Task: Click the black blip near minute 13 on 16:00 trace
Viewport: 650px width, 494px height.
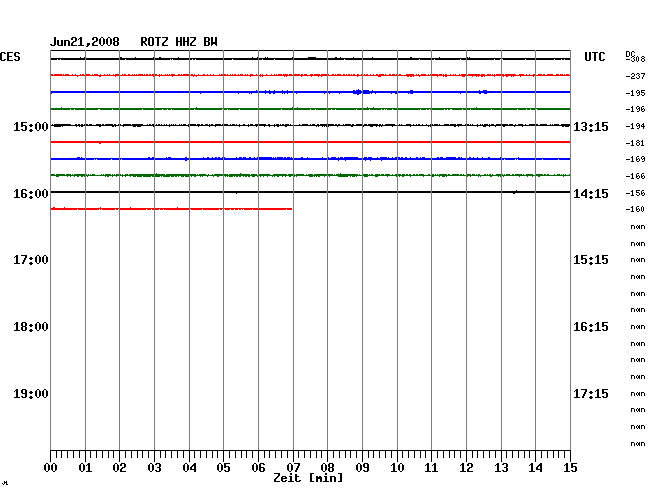Action: click(x=514, y=192)
